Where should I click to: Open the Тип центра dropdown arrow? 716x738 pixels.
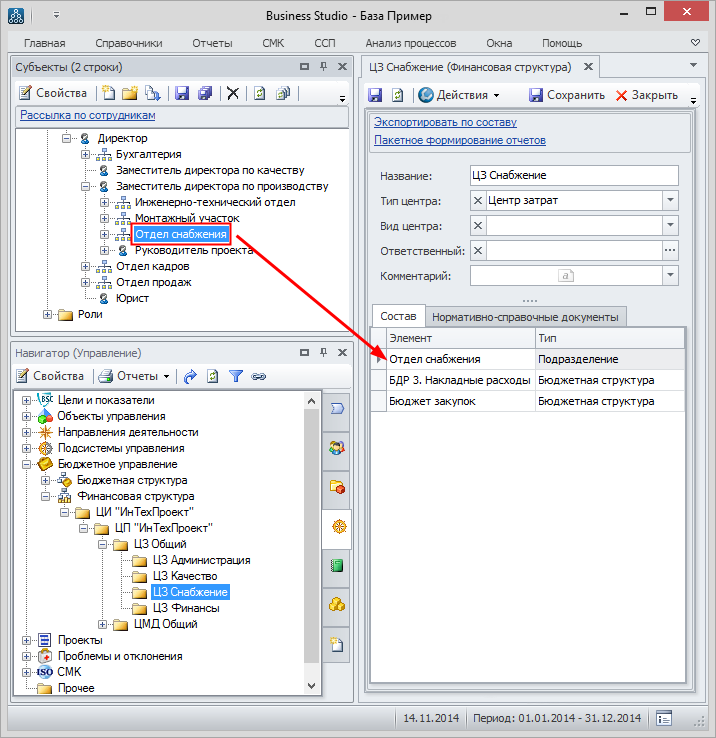click(670, 200)
